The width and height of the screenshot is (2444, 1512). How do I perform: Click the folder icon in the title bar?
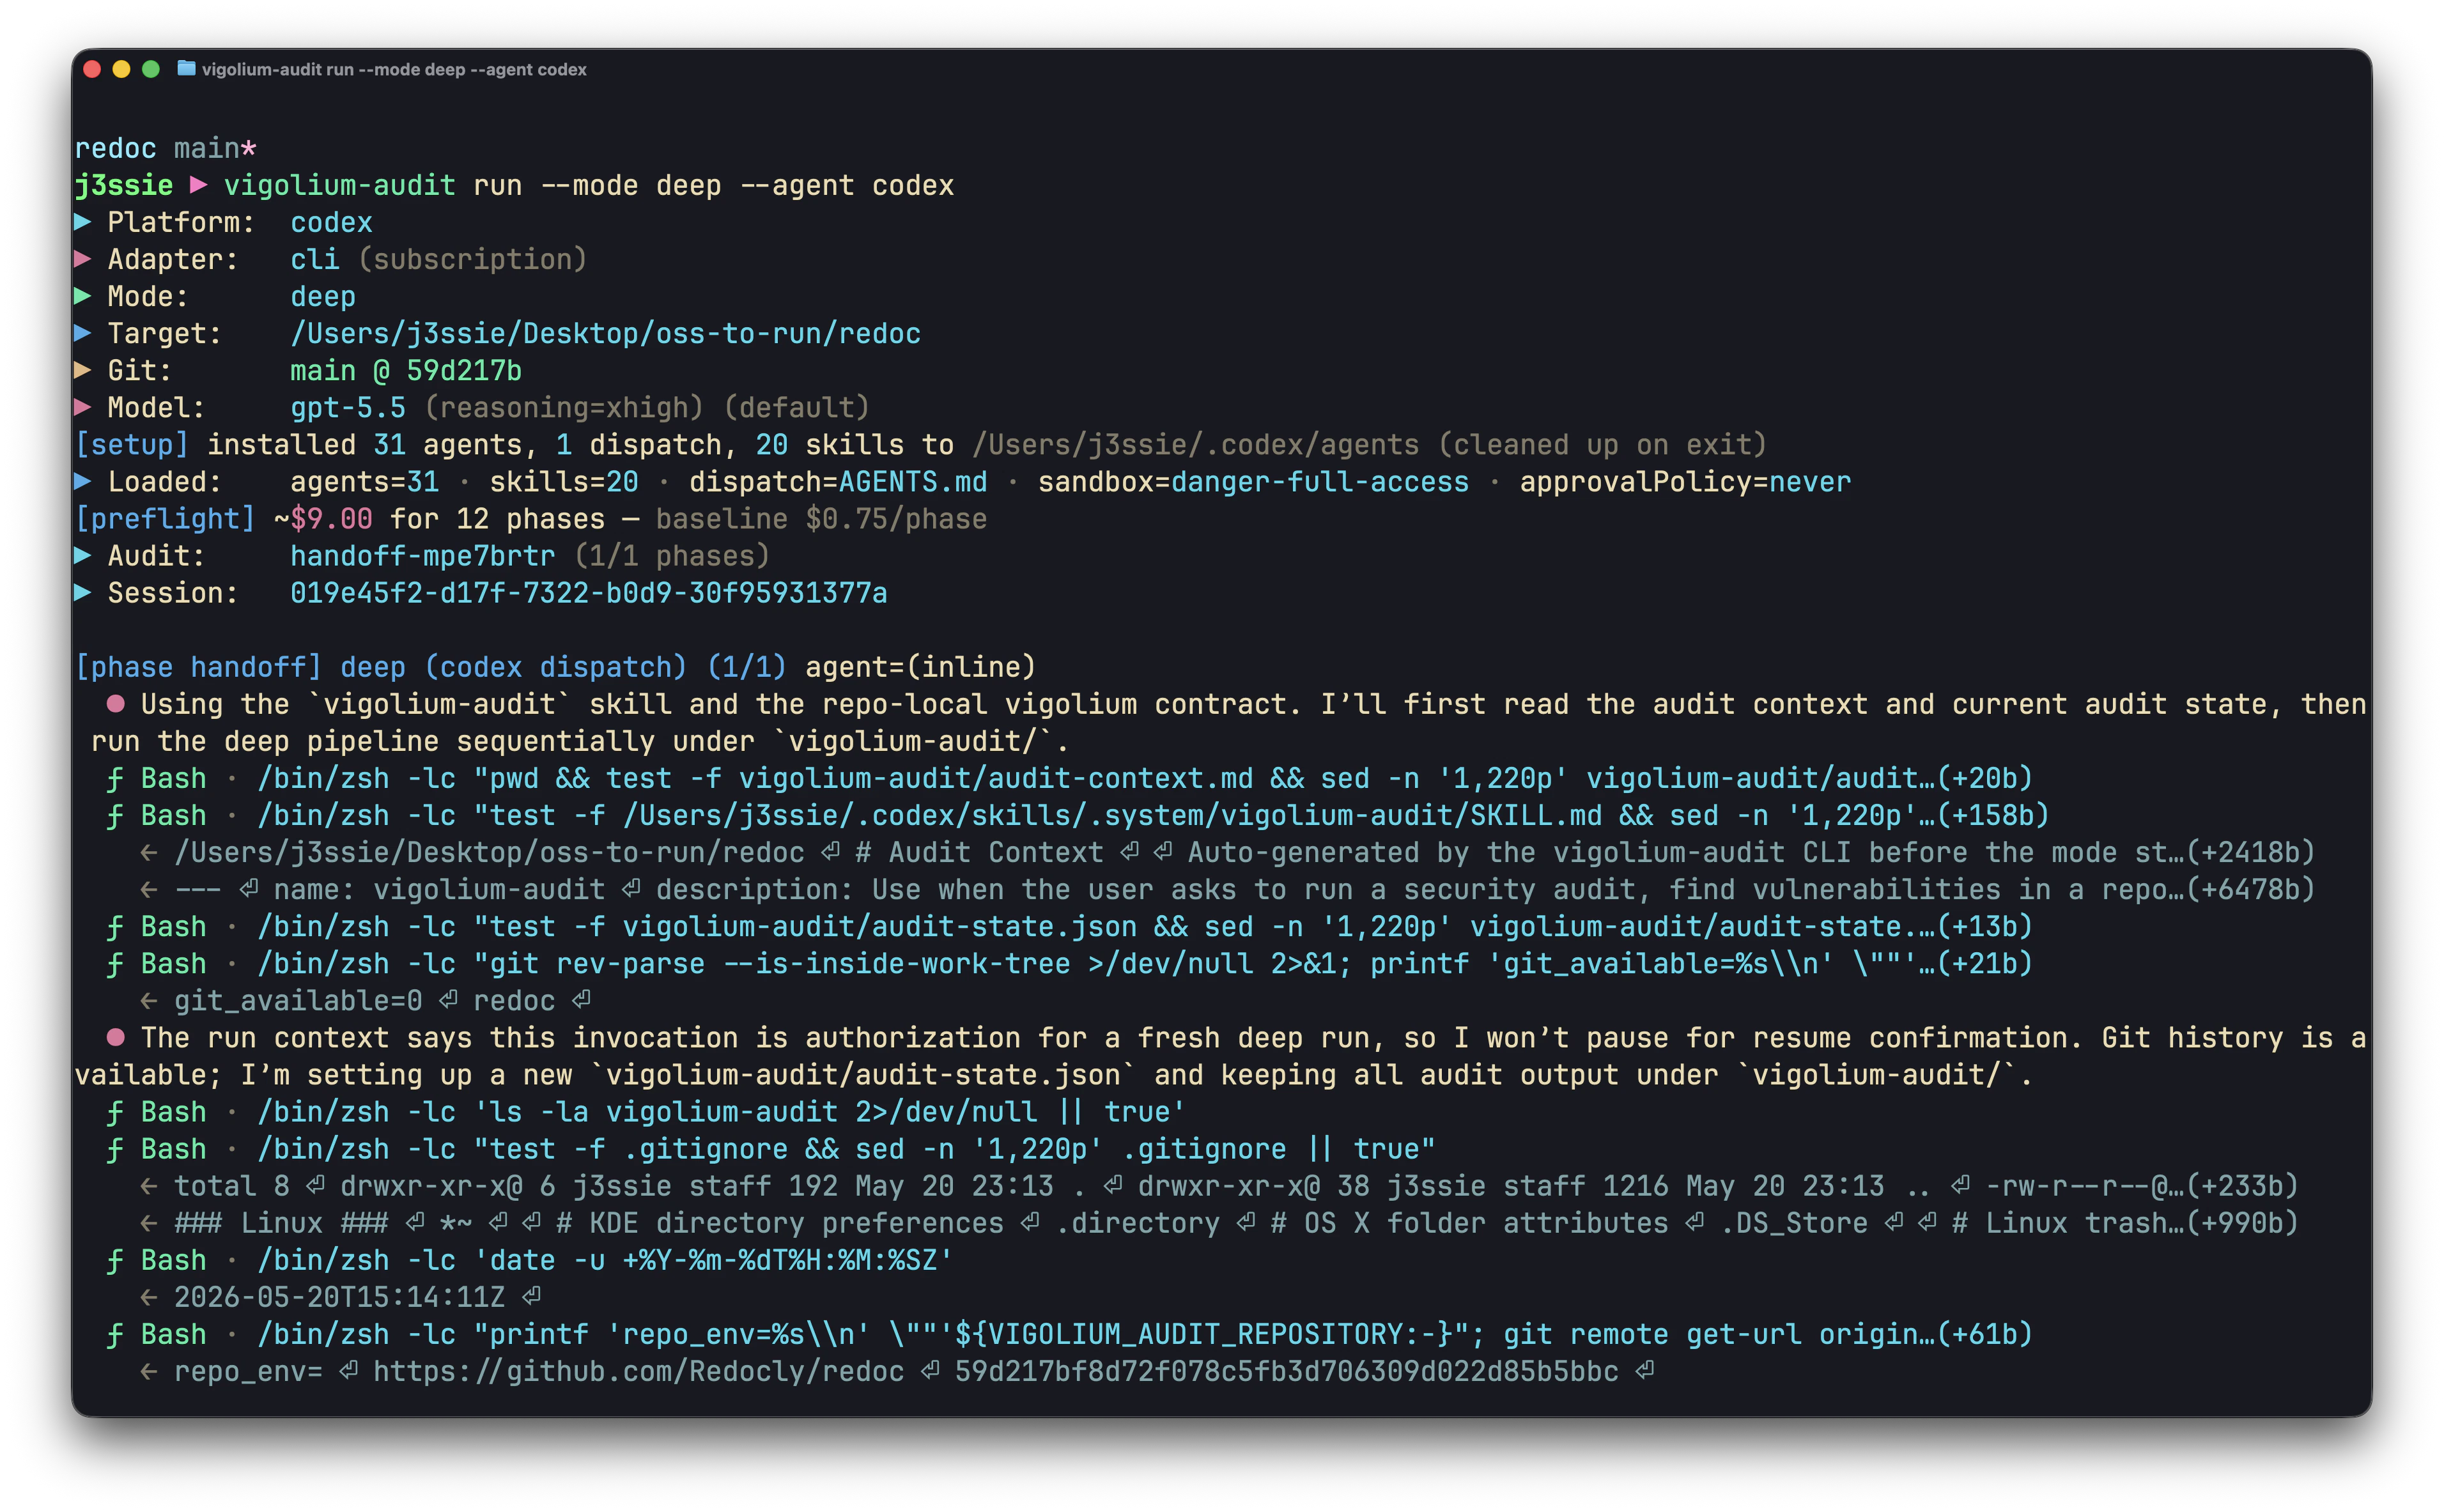186,69
